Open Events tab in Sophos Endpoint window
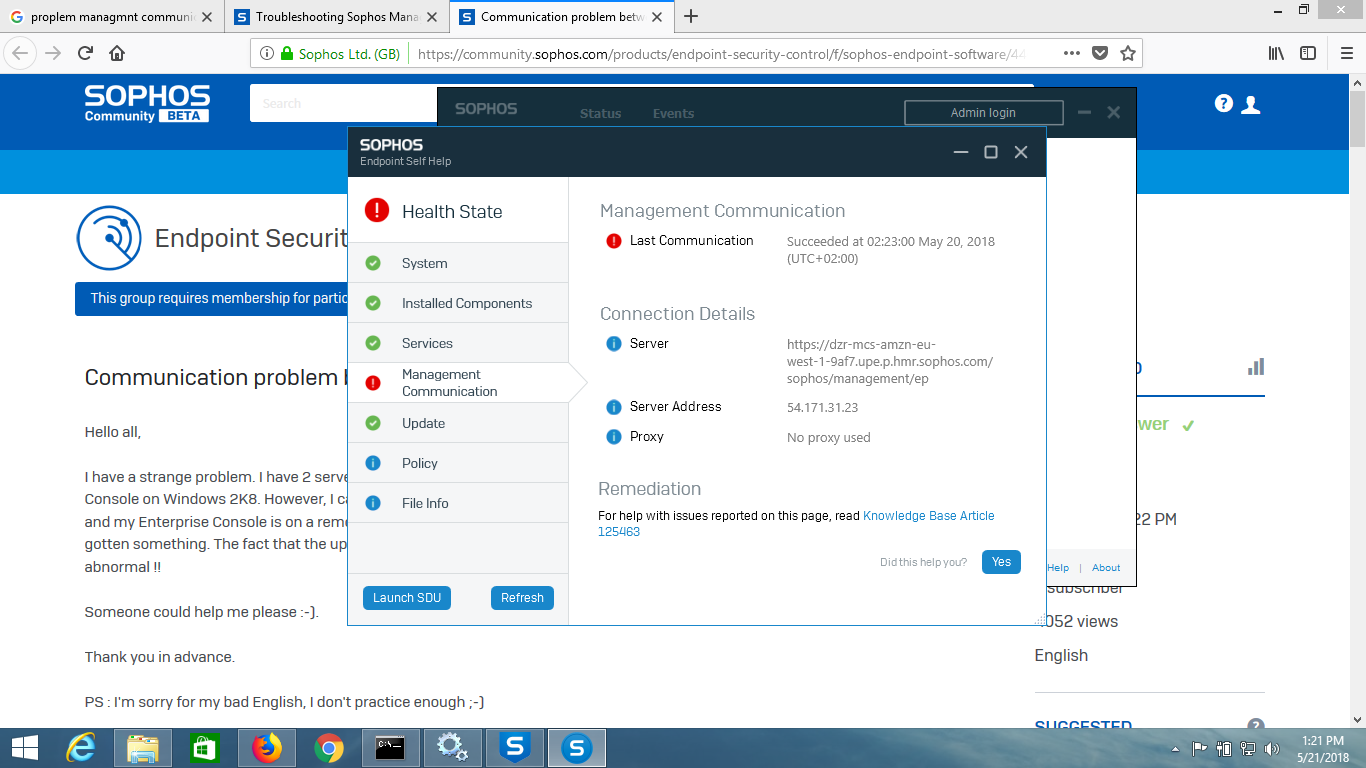 pos(673,114)
